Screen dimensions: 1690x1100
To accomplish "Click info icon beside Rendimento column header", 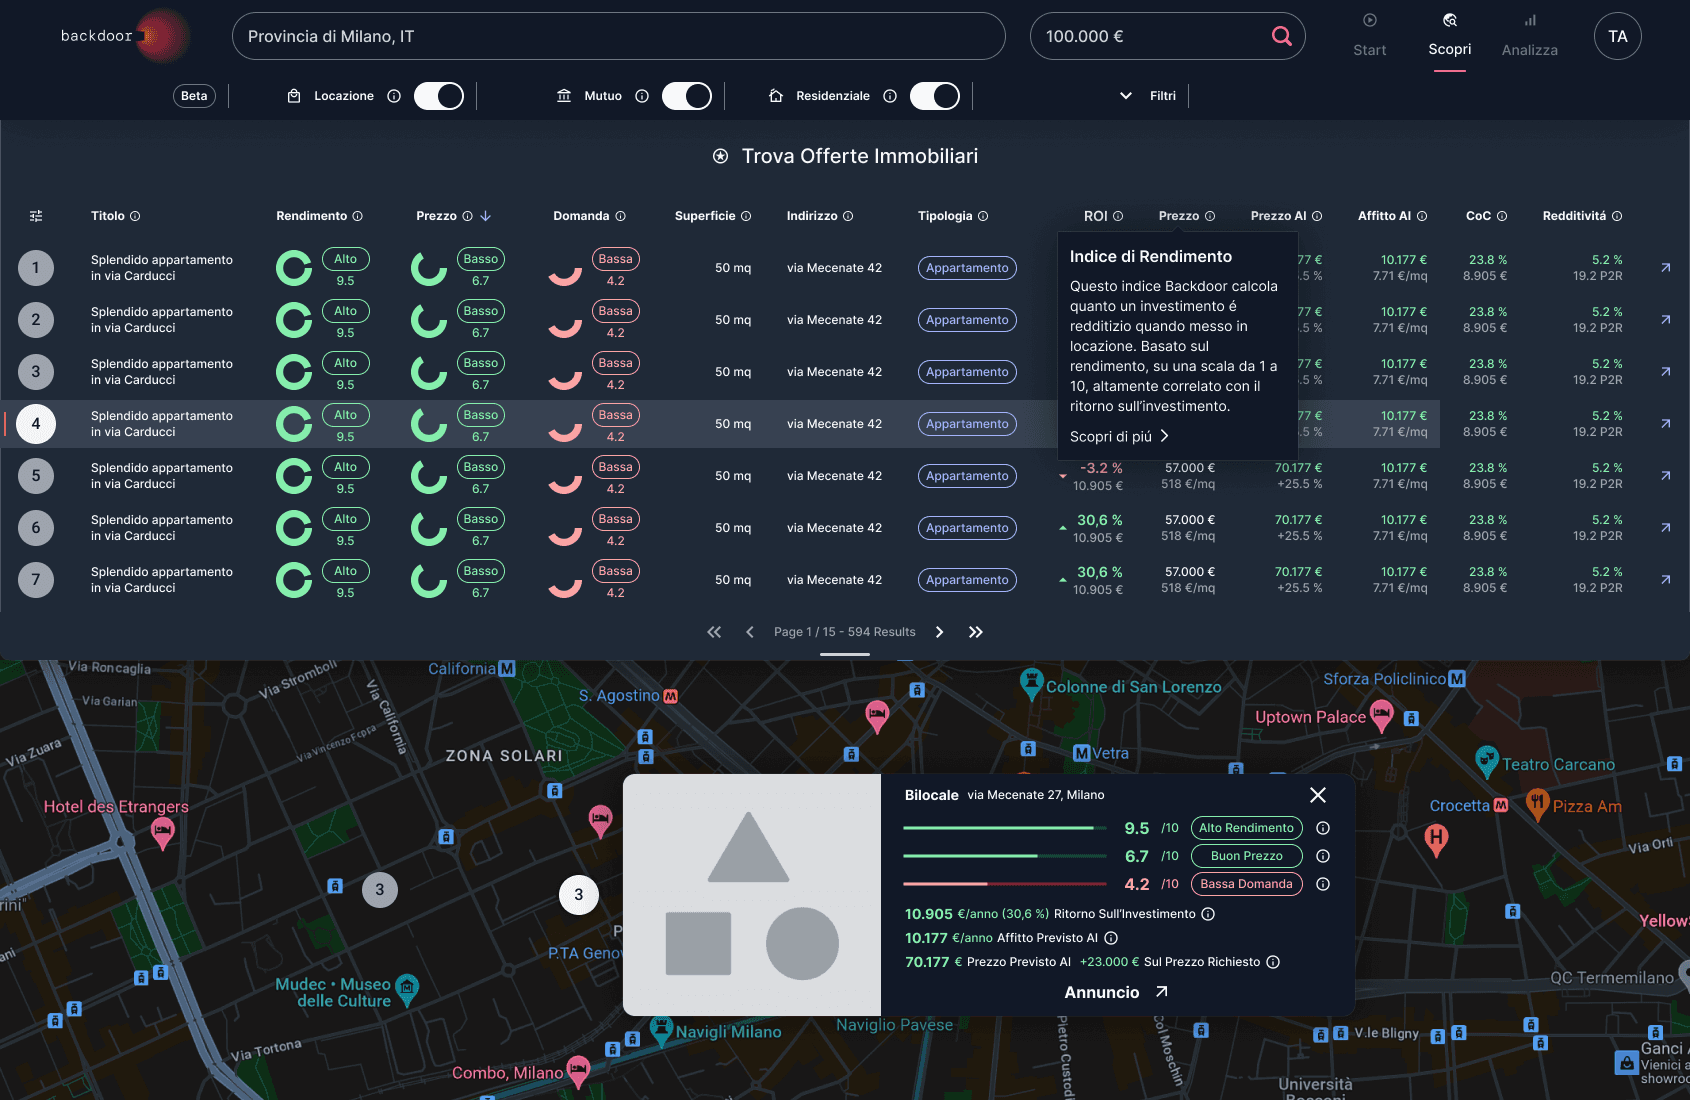I will (x=358, y=216).
